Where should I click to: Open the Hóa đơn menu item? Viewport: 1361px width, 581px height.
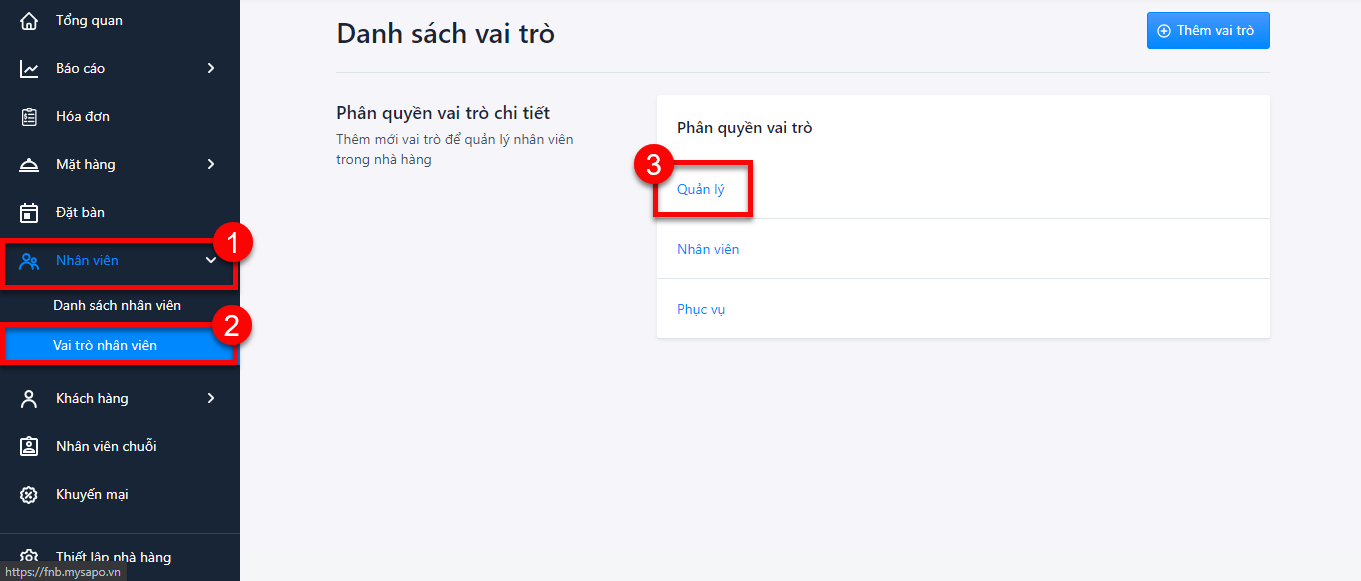coord(120,116)
